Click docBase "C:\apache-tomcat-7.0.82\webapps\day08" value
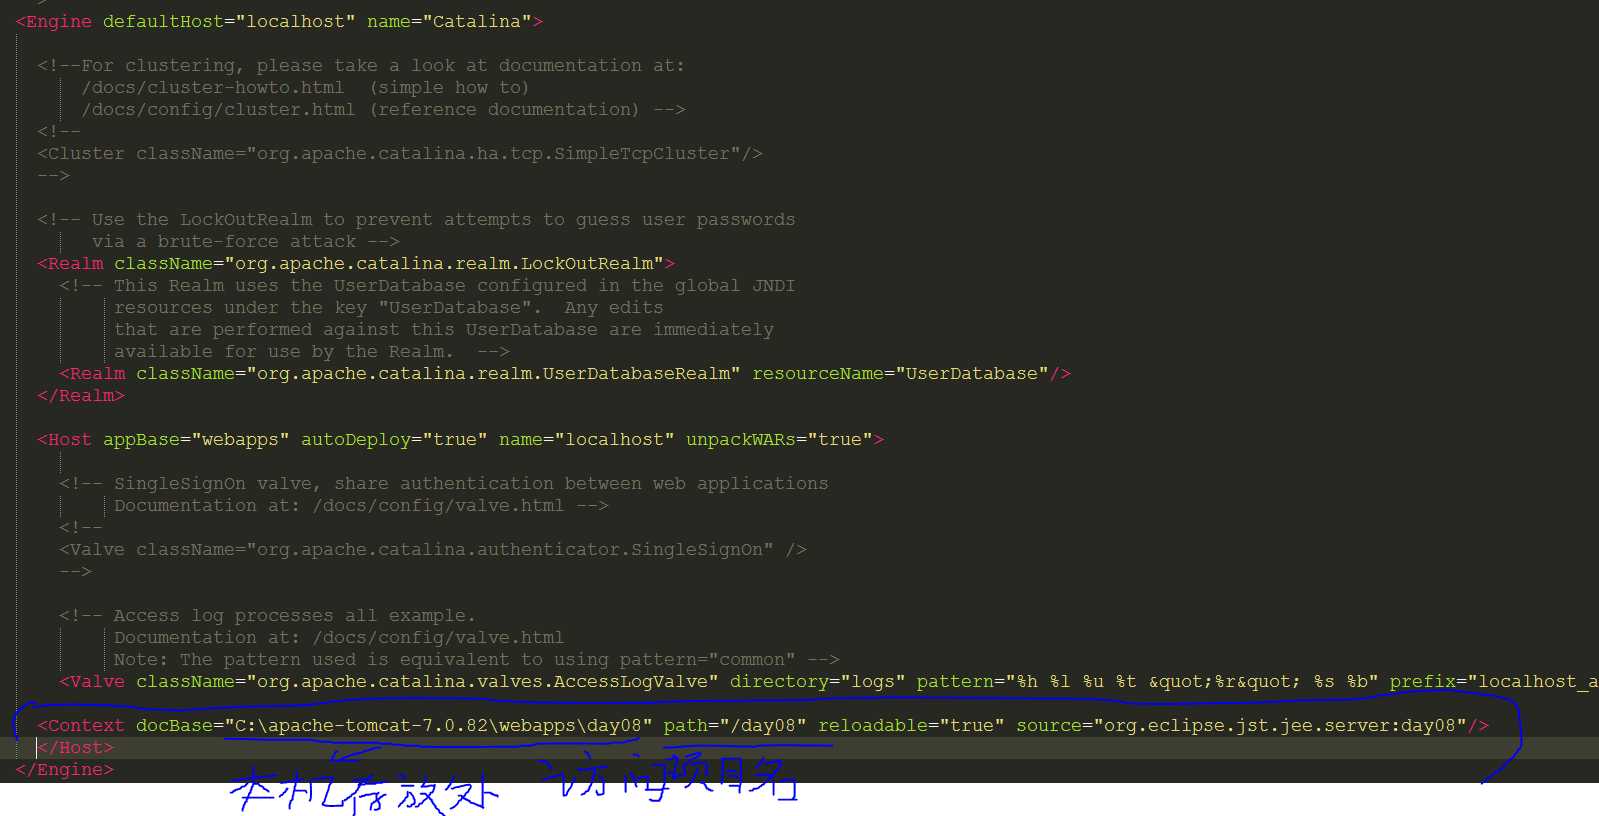 [439, 725]
